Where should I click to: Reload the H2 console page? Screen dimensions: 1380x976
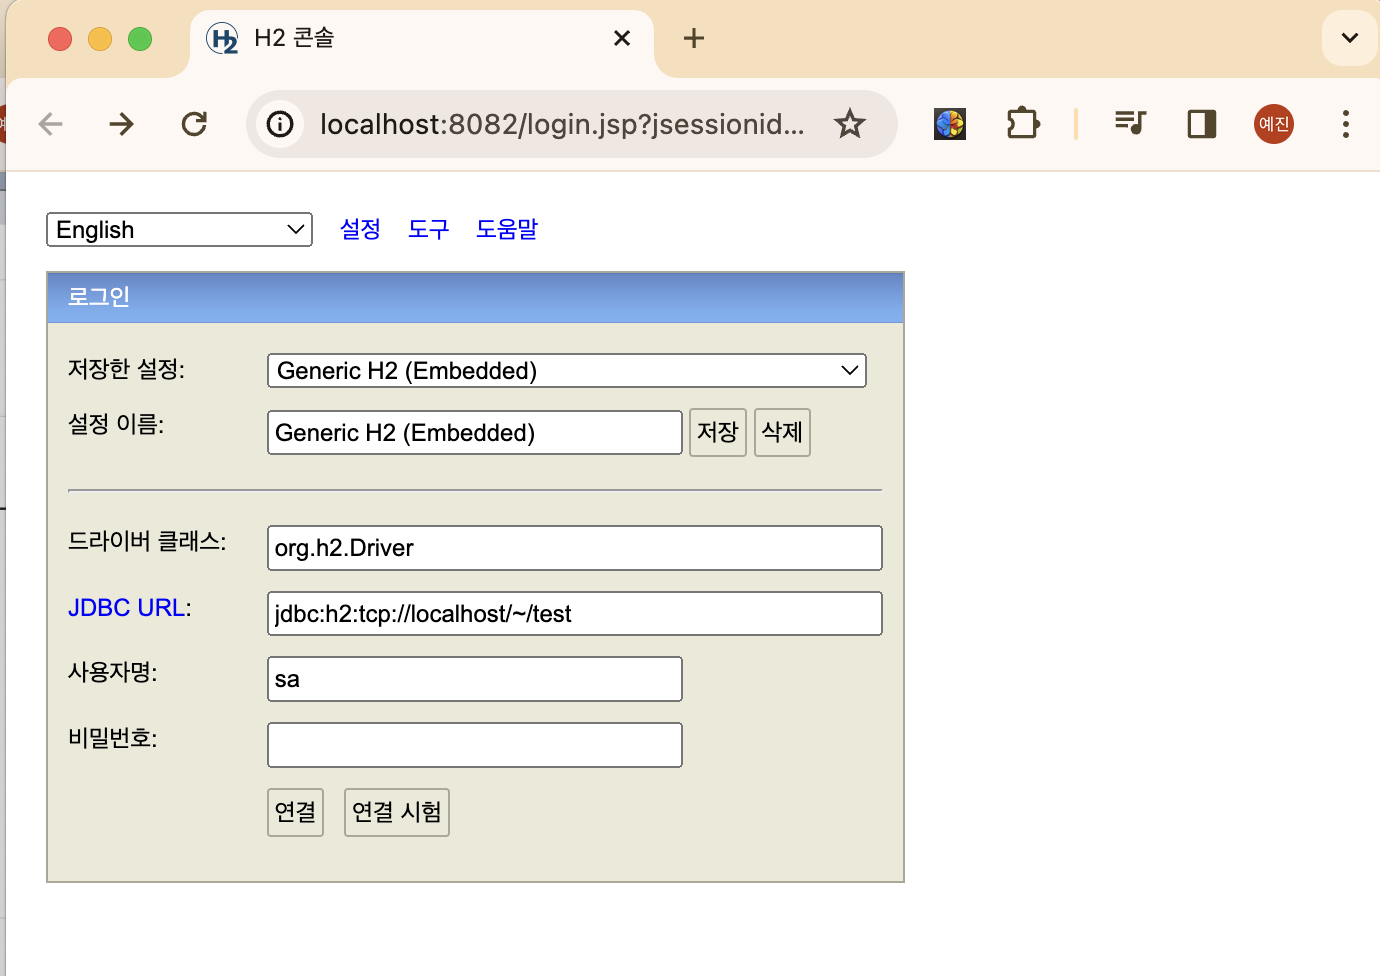194,124
